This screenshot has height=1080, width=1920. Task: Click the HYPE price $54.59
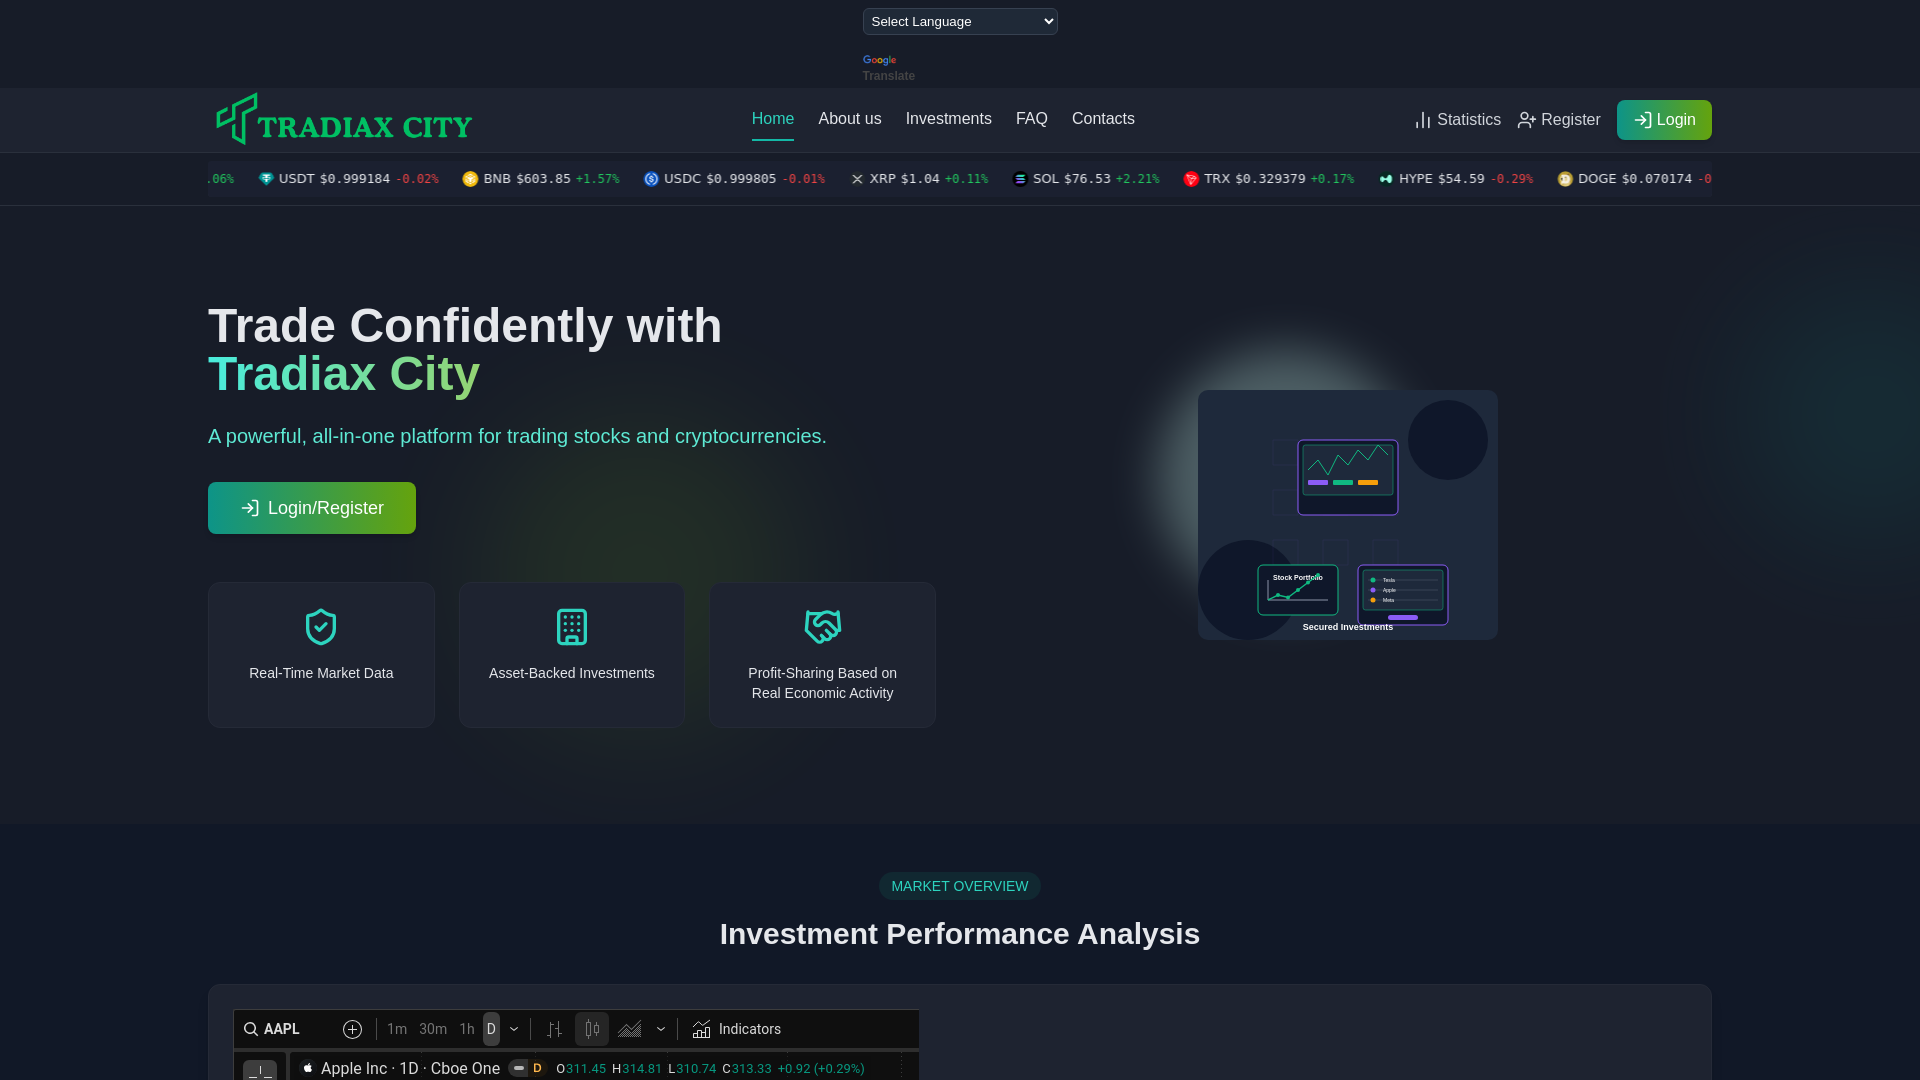[x=1461, y=179]
